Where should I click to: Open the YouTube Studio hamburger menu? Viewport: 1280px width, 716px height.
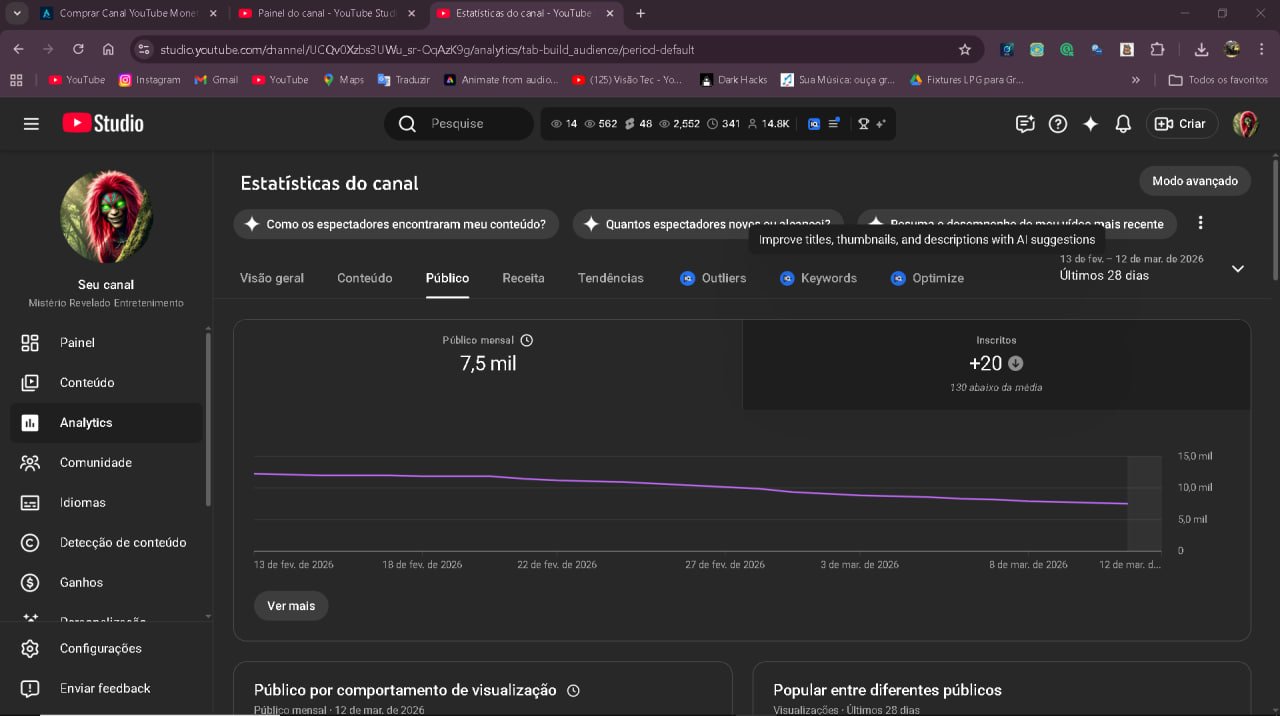click(31, 124)
